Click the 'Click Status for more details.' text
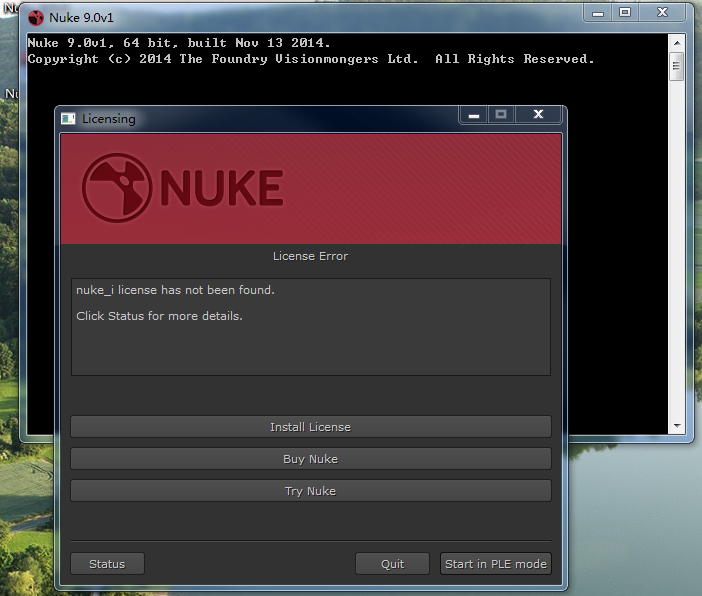The image size is (702, 596). coord(159,316)
